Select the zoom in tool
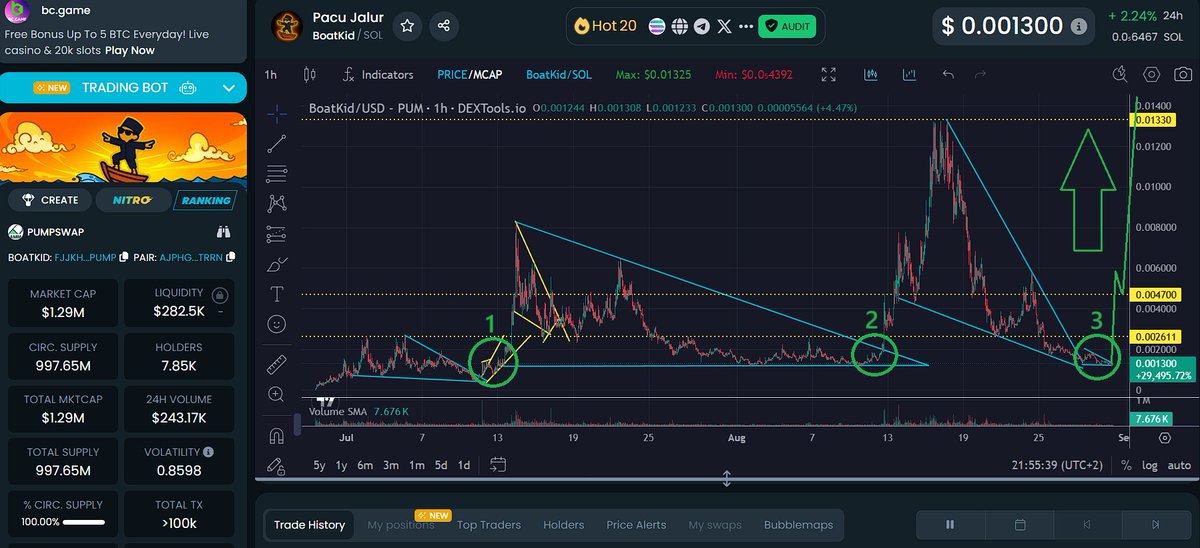The image size is (1200, 548). (x=277, y=395)
